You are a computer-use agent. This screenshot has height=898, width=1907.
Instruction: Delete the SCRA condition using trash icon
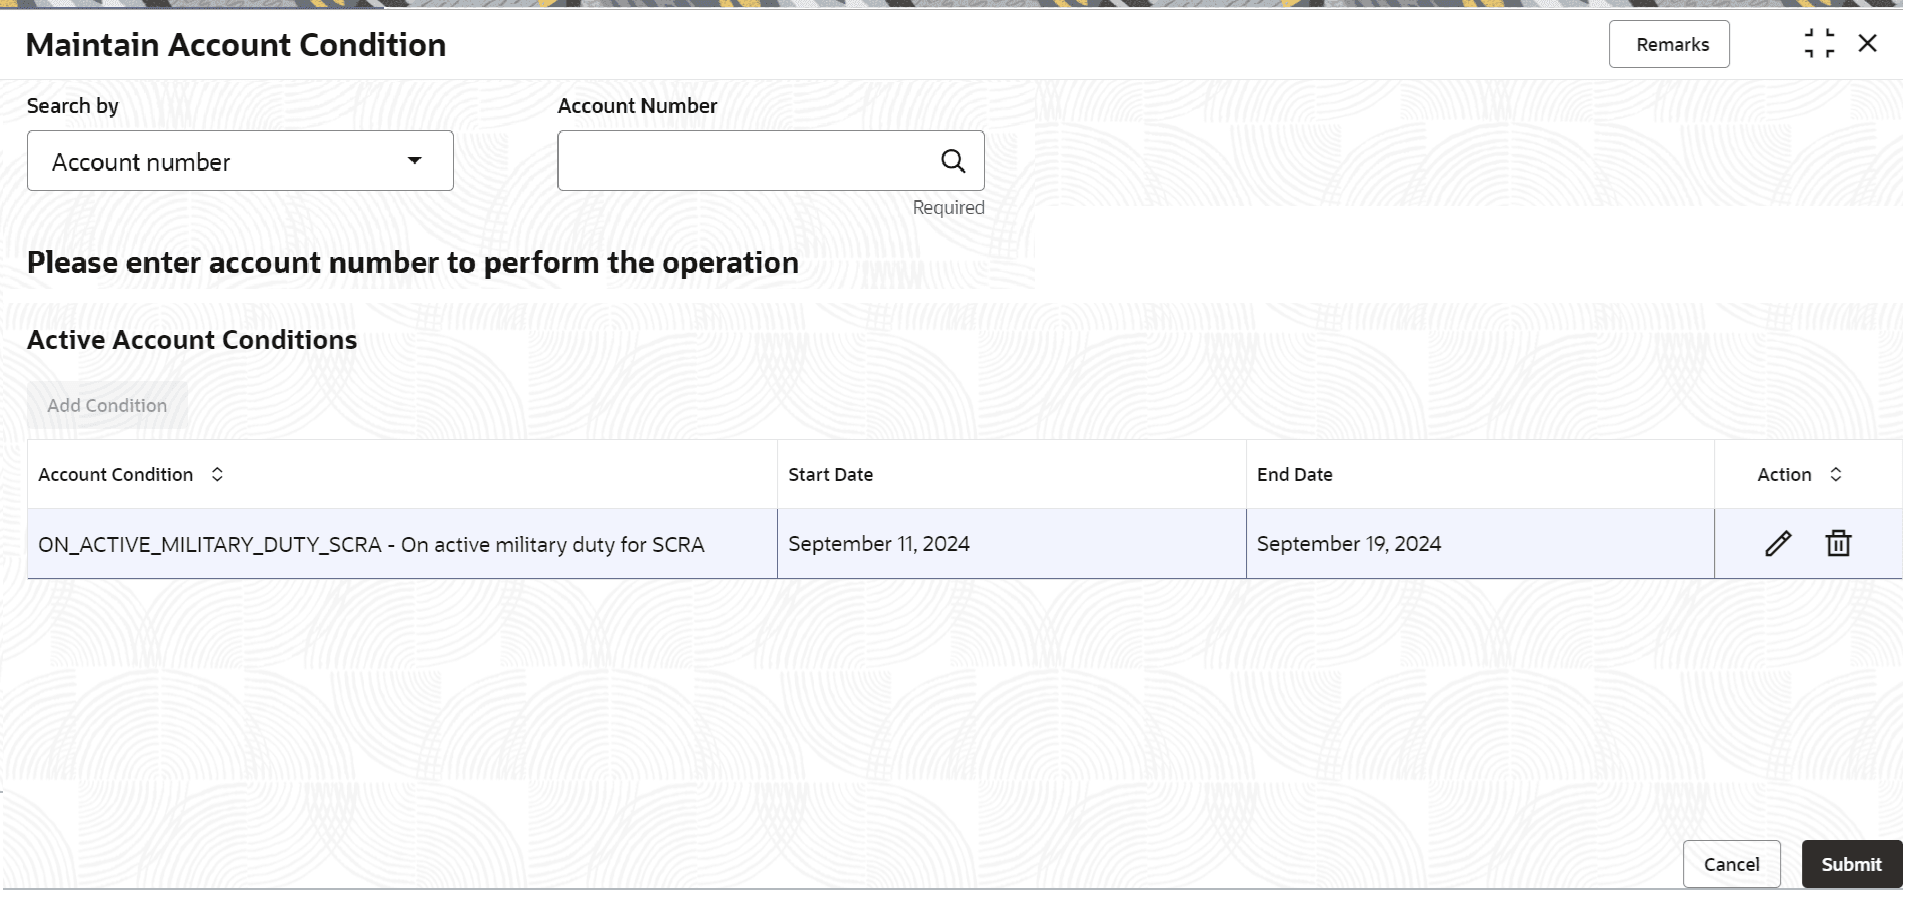pyautogui.click(x=1838, y=544)
